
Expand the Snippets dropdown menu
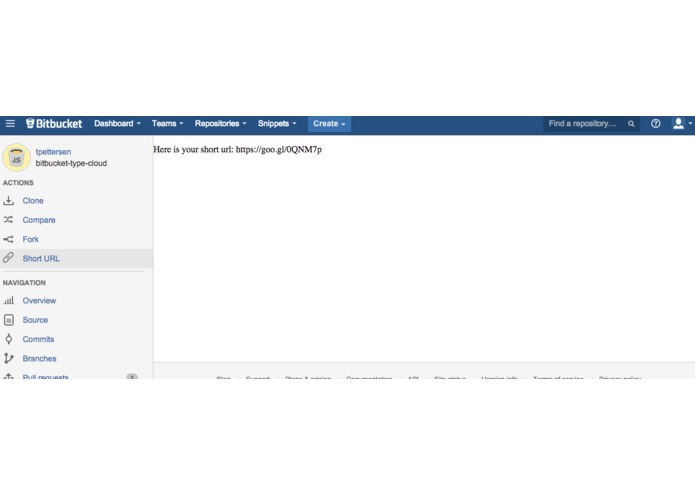277,124
